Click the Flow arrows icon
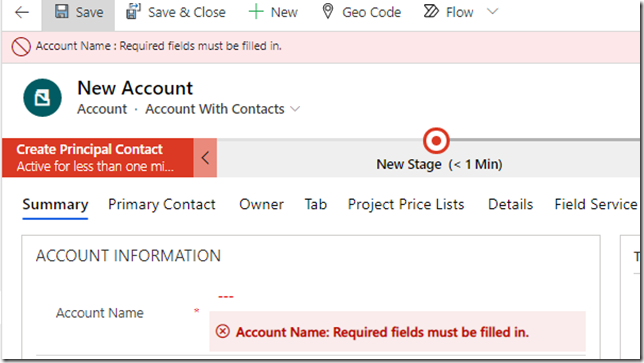The width and height of the screenshot is (644, 363). (x=431, y=11)
